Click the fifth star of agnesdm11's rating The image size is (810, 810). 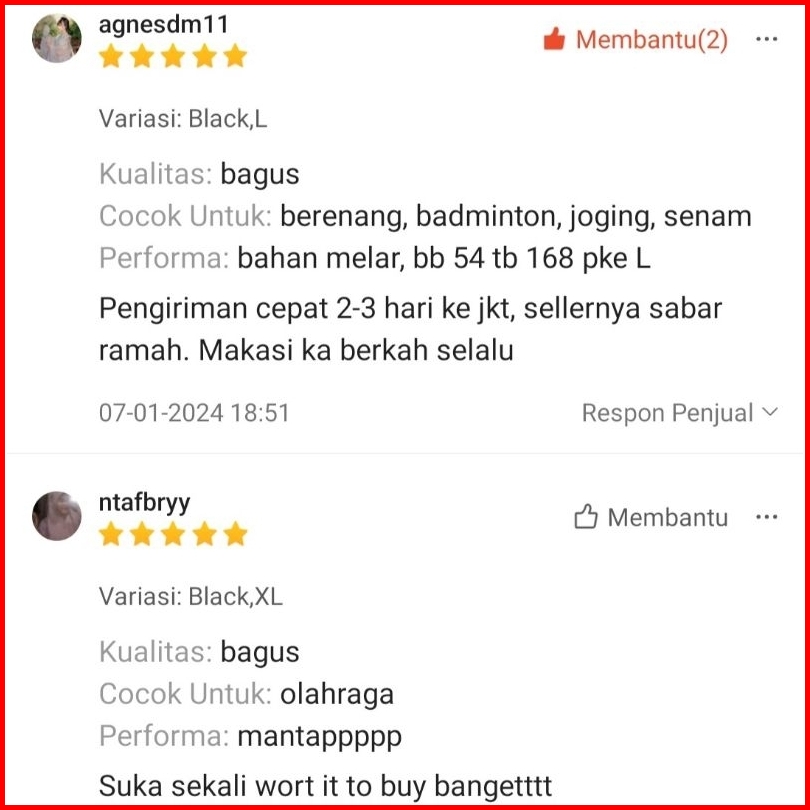coord(236,56)
